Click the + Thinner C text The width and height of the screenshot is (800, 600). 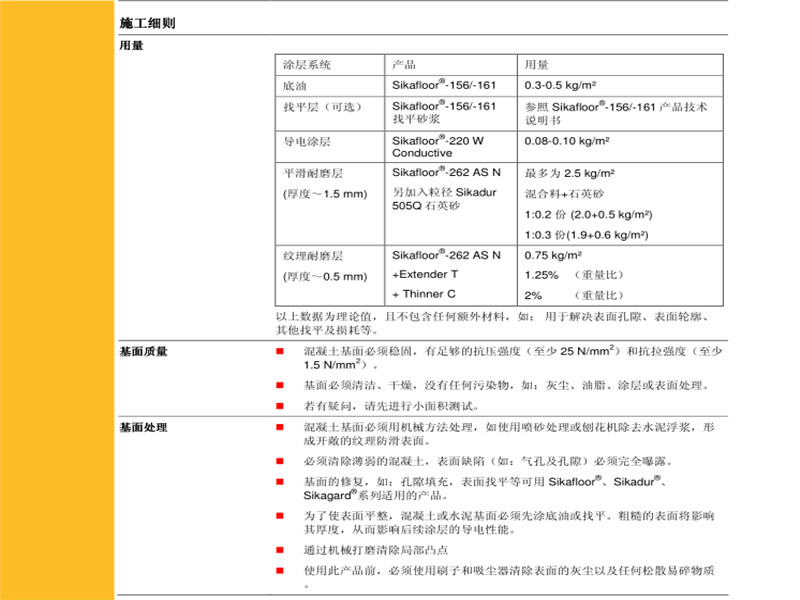tap(423, 294)
